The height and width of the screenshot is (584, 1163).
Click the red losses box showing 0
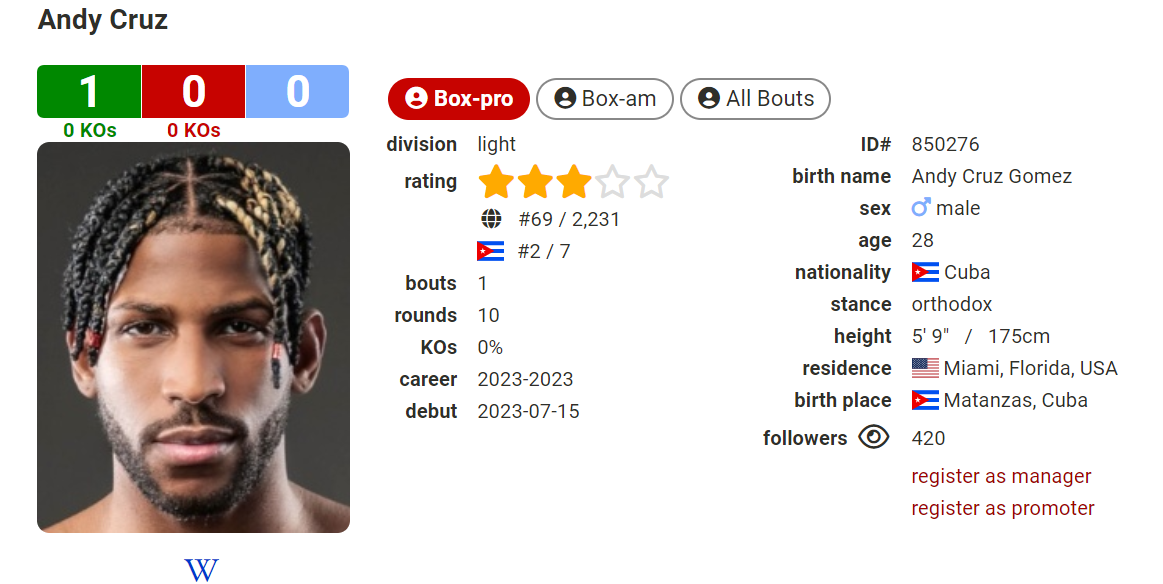tap(194, 91)
